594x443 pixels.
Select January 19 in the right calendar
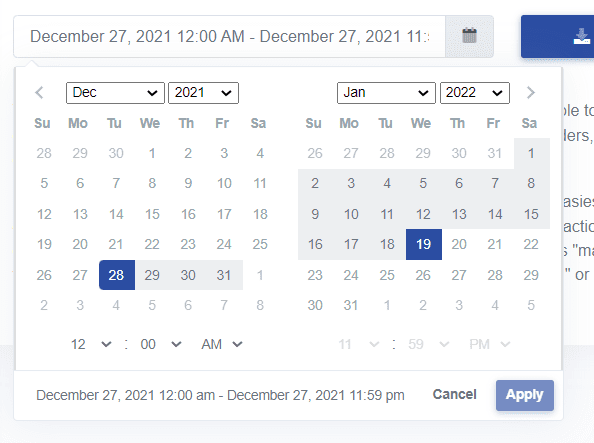point(424,244)
